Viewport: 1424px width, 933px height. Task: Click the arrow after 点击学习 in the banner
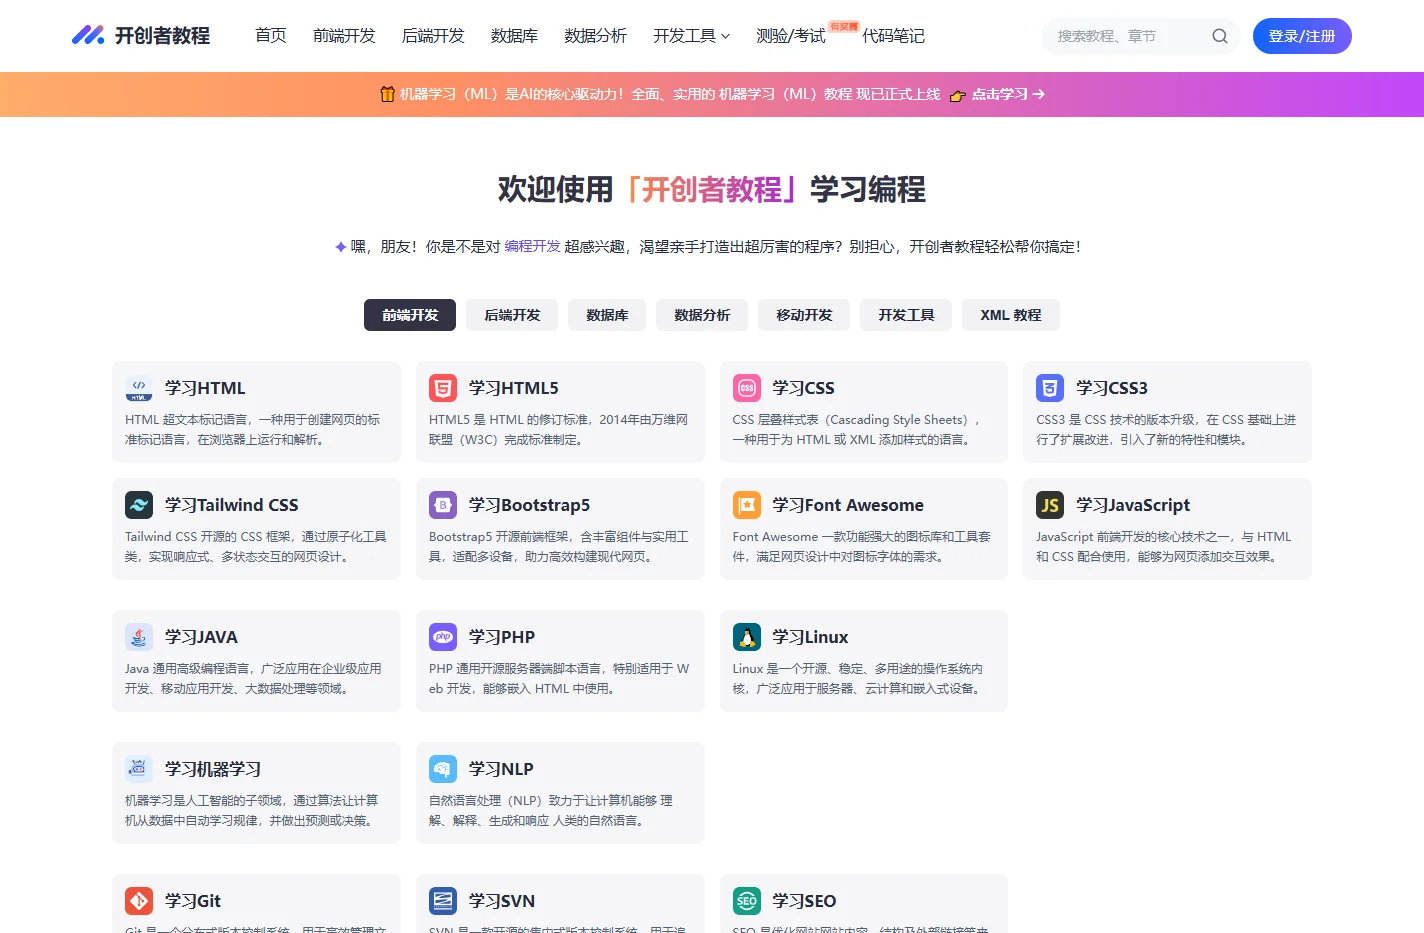1039,94
